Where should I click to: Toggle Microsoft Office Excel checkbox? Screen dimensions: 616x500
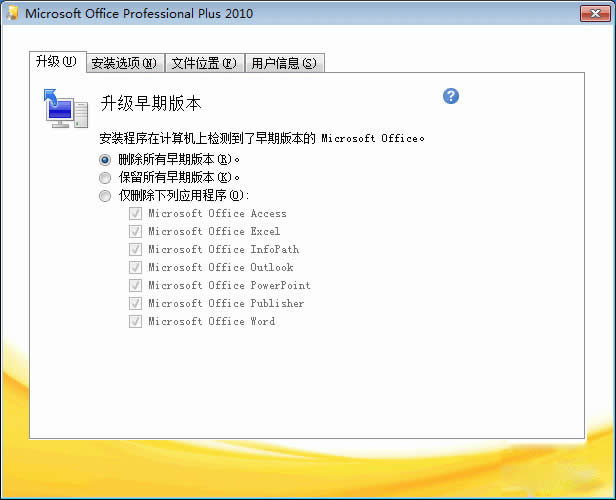[x=135, y=231]
